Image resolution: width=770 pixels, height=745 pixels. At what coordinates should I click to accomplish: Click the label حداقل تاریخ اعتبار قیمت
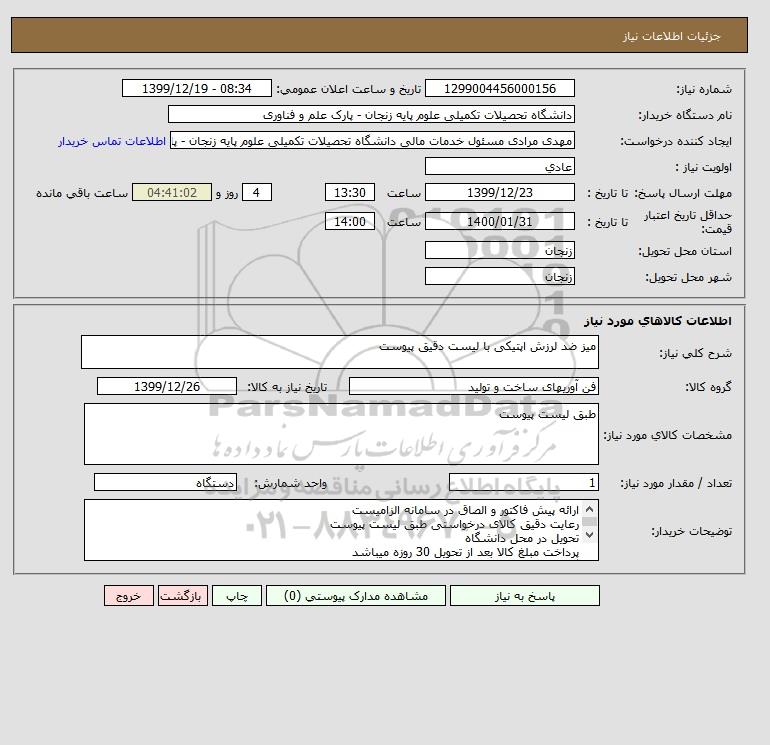tap(688, 222)
